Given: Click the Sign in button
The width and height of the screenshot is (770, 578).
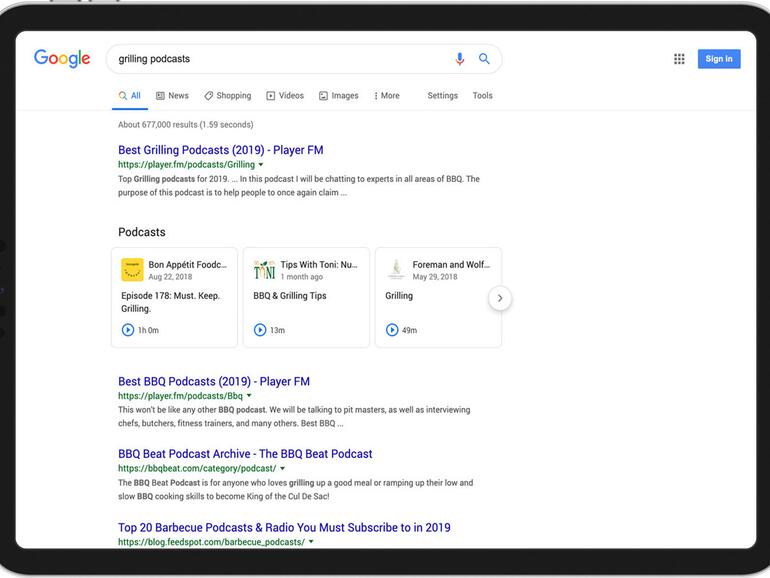Looking at the screenshot, I should tap(719, 59).
